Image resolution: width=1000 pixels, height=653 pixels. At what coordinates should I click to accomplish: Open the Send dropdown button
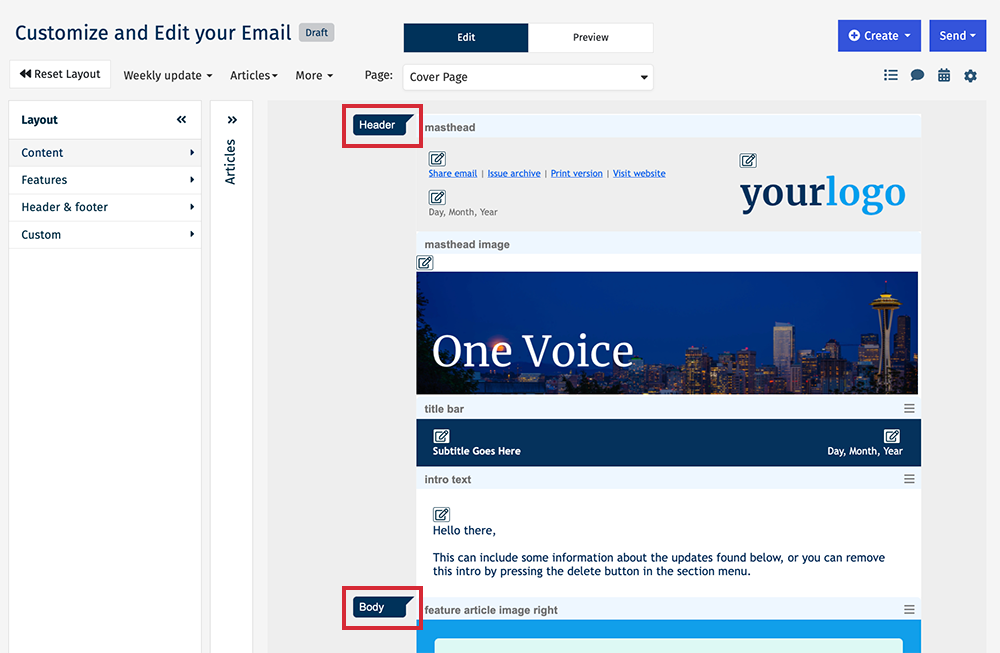pyautogui.click(x=957, y=36)
